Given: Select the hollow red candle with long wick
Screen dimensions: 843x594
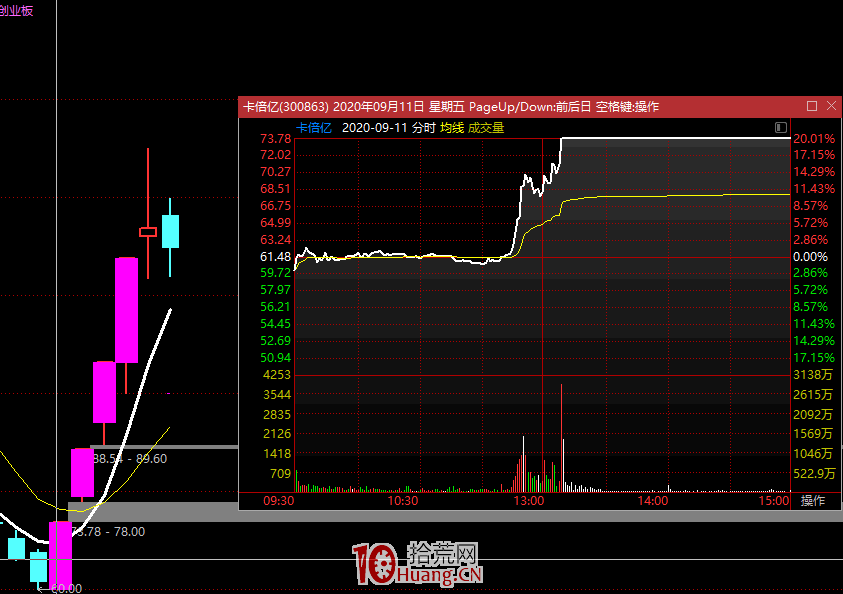Looking at the screenshot, I should coord(148,232).
